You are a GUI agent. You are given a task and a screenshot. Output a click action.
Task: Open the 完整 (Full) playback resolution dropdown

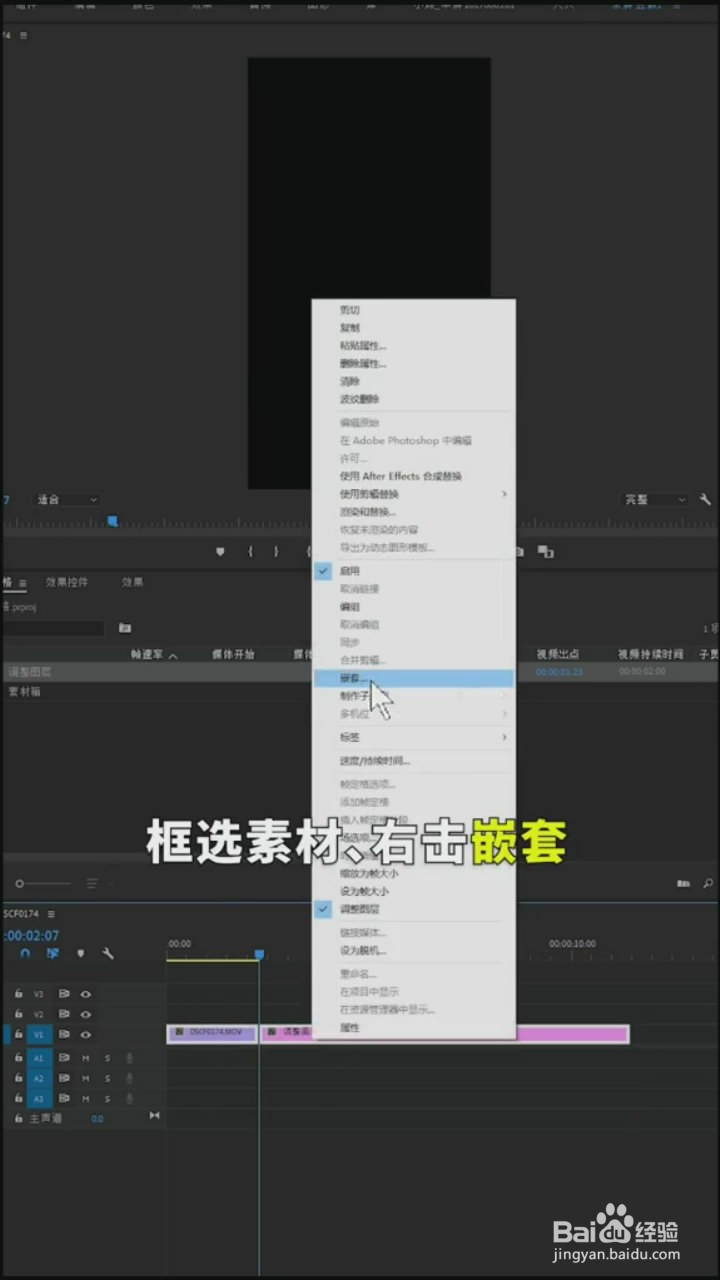click(x=656, y=499)
